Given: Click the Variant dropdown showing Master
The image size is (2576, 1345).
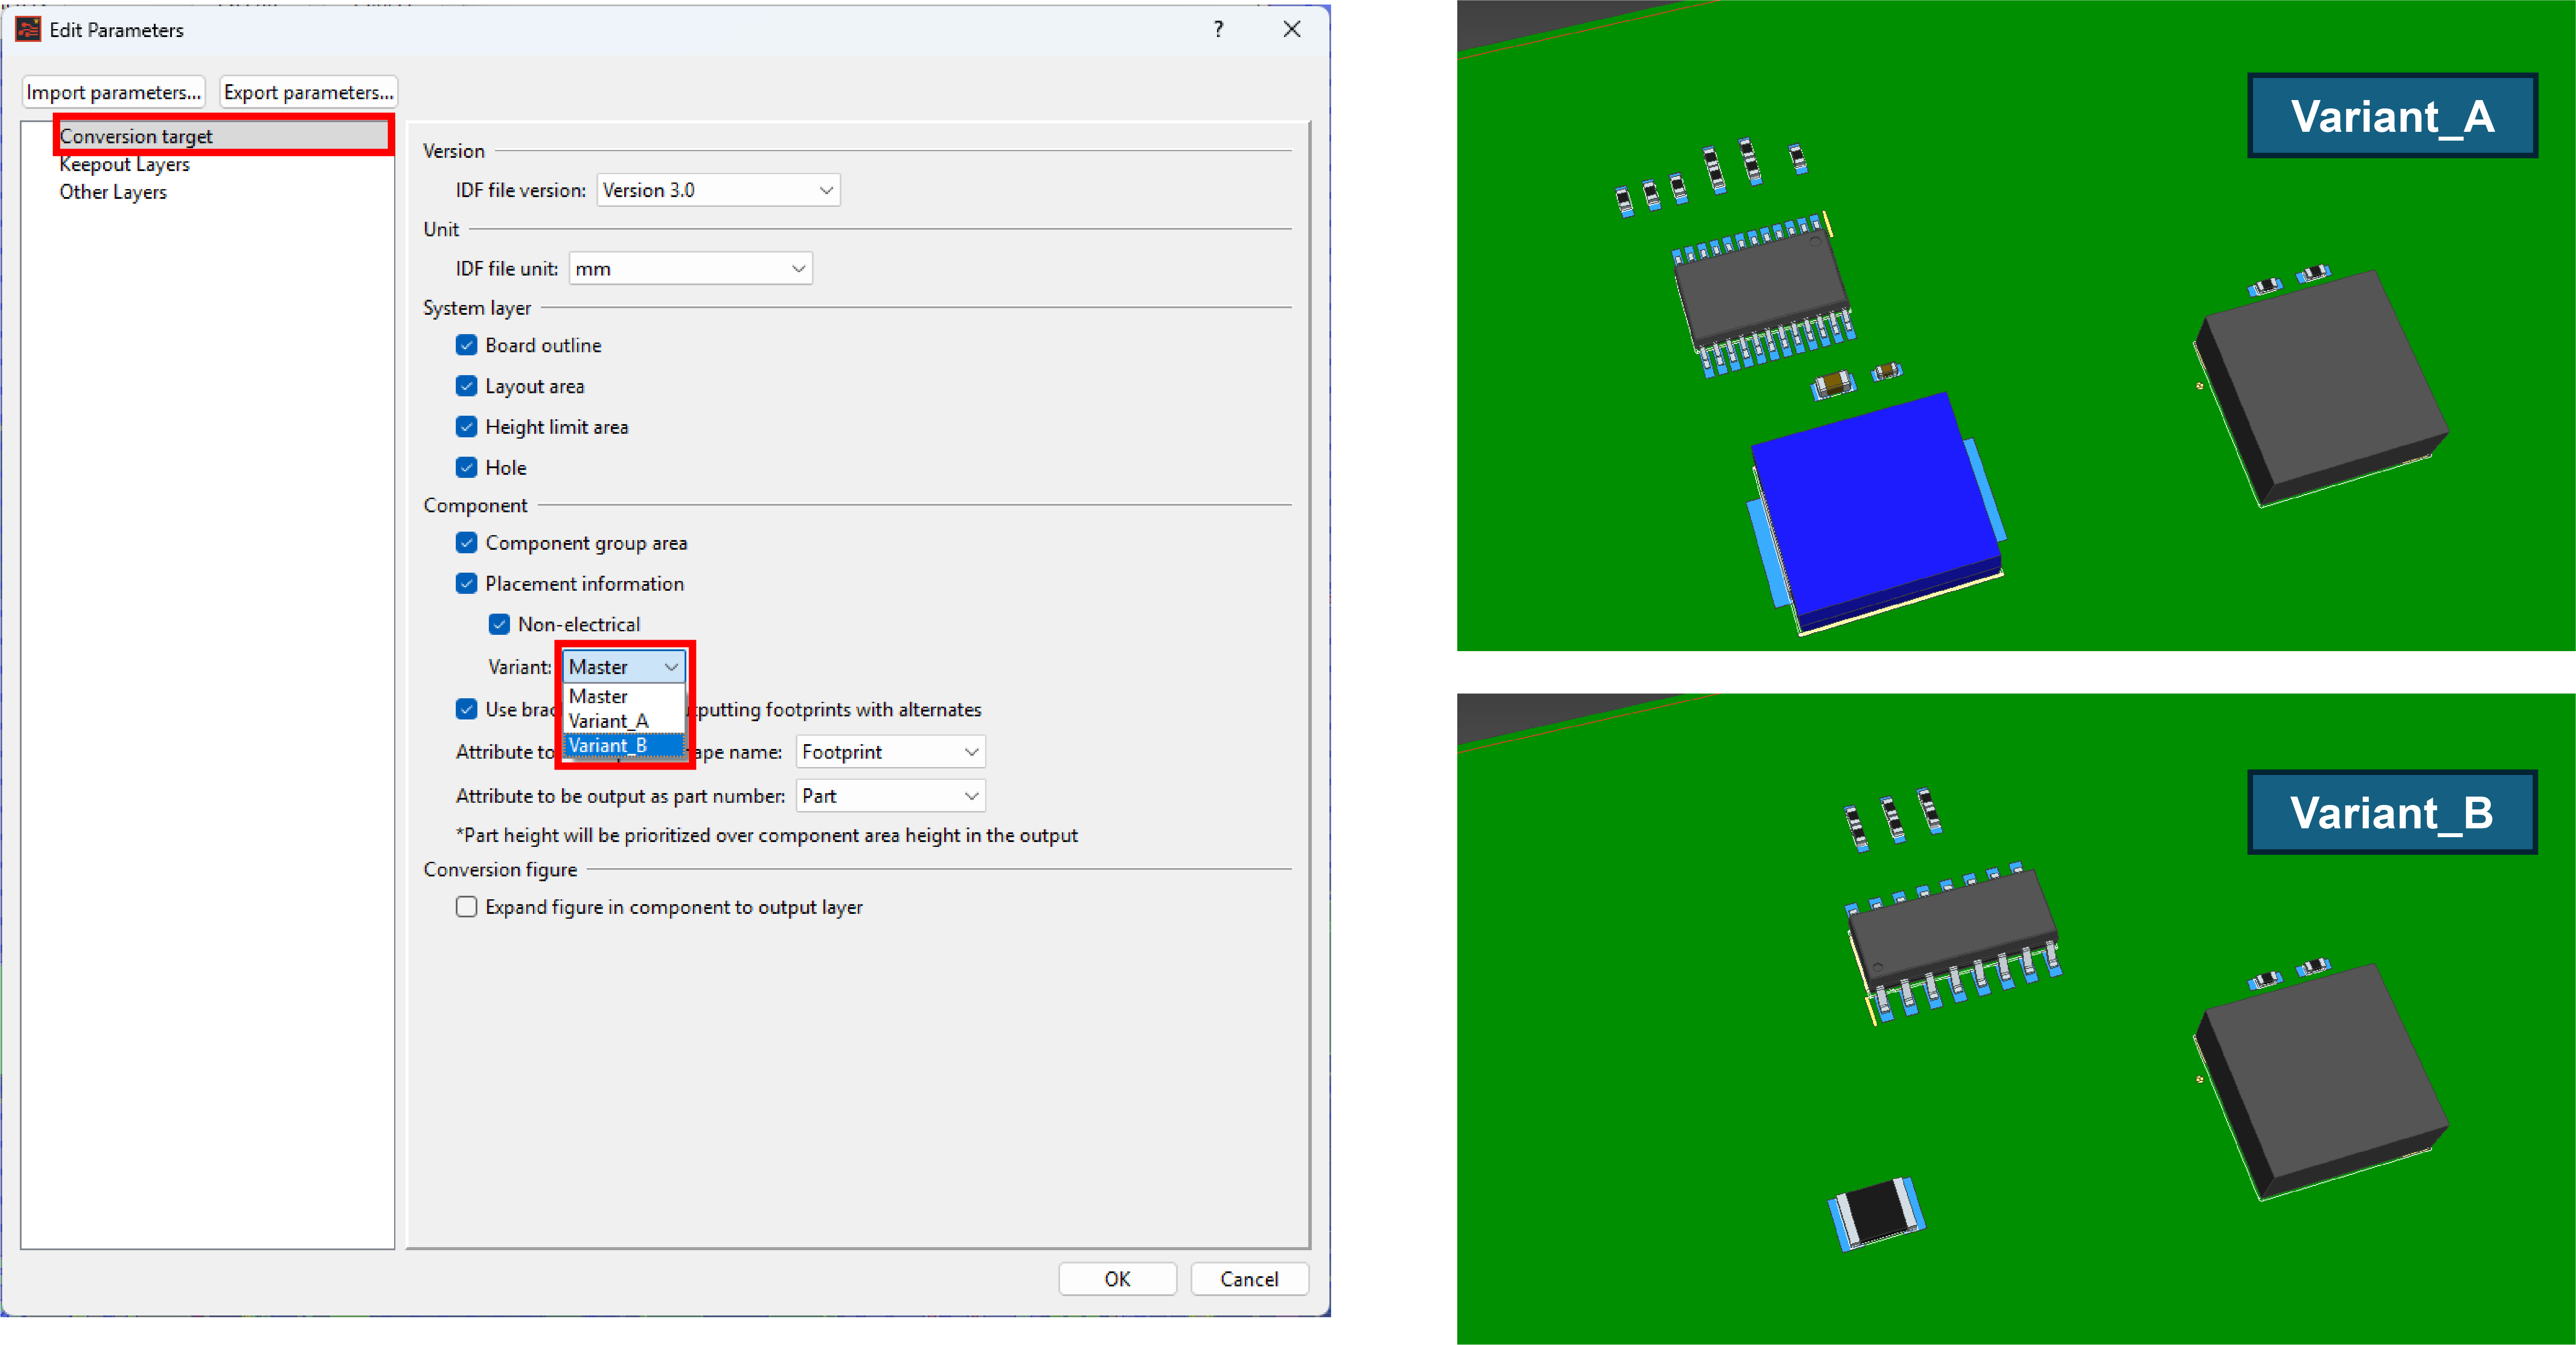Looking at the screenshot, I should tap(624, 666).
